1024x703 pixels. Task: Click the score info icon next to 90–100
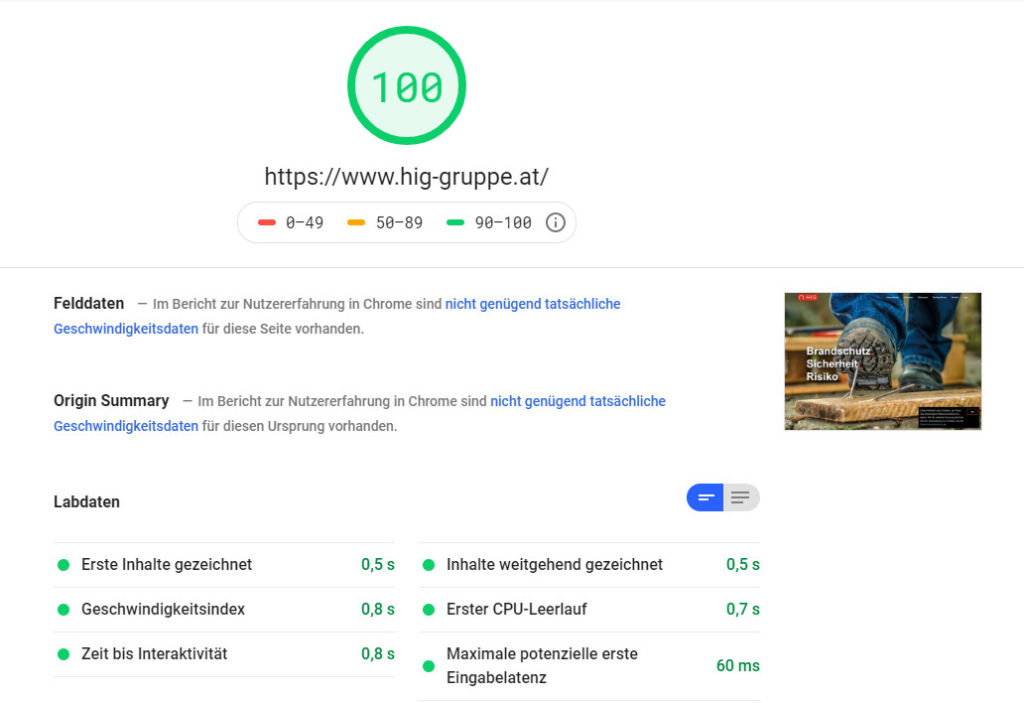pyautogui.click(x=555, y=223)
